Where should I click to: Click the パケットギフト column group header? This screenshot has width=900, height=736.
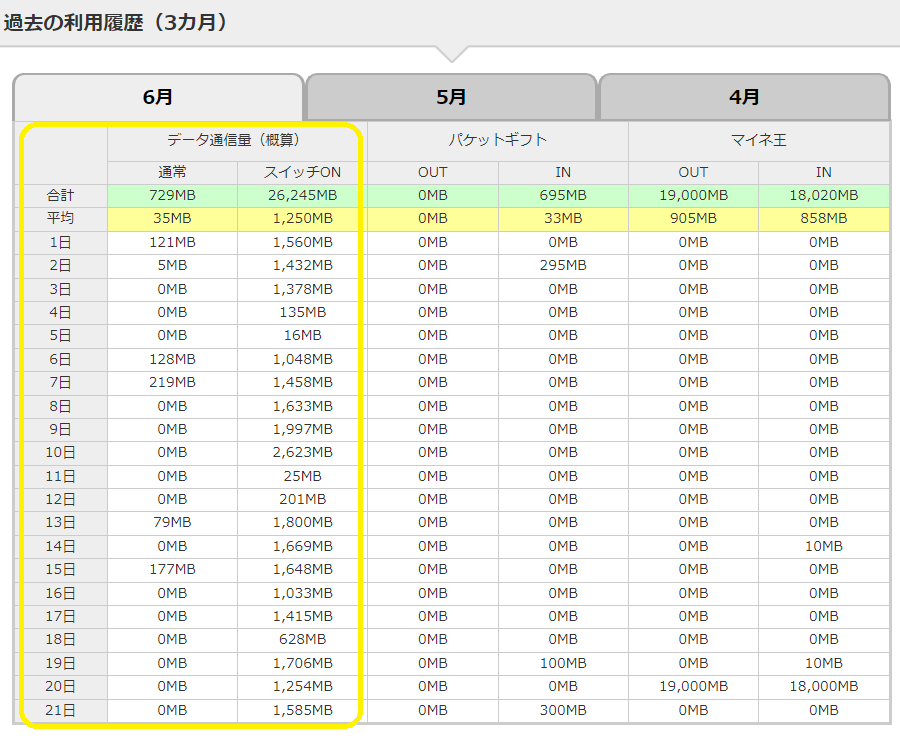pos(498,140)
